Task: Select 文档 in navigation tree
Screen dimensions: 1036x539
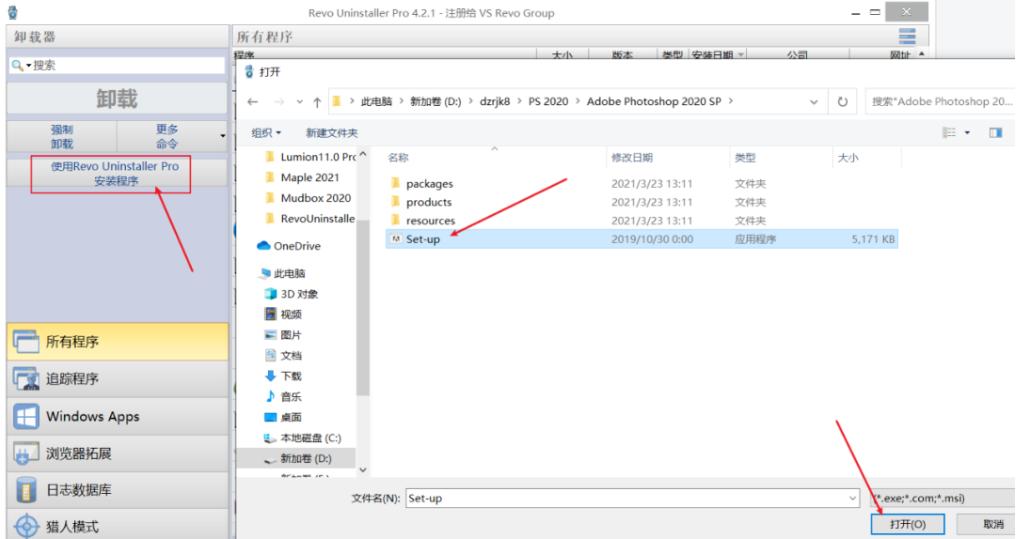Action: click(x=283, y=355)
